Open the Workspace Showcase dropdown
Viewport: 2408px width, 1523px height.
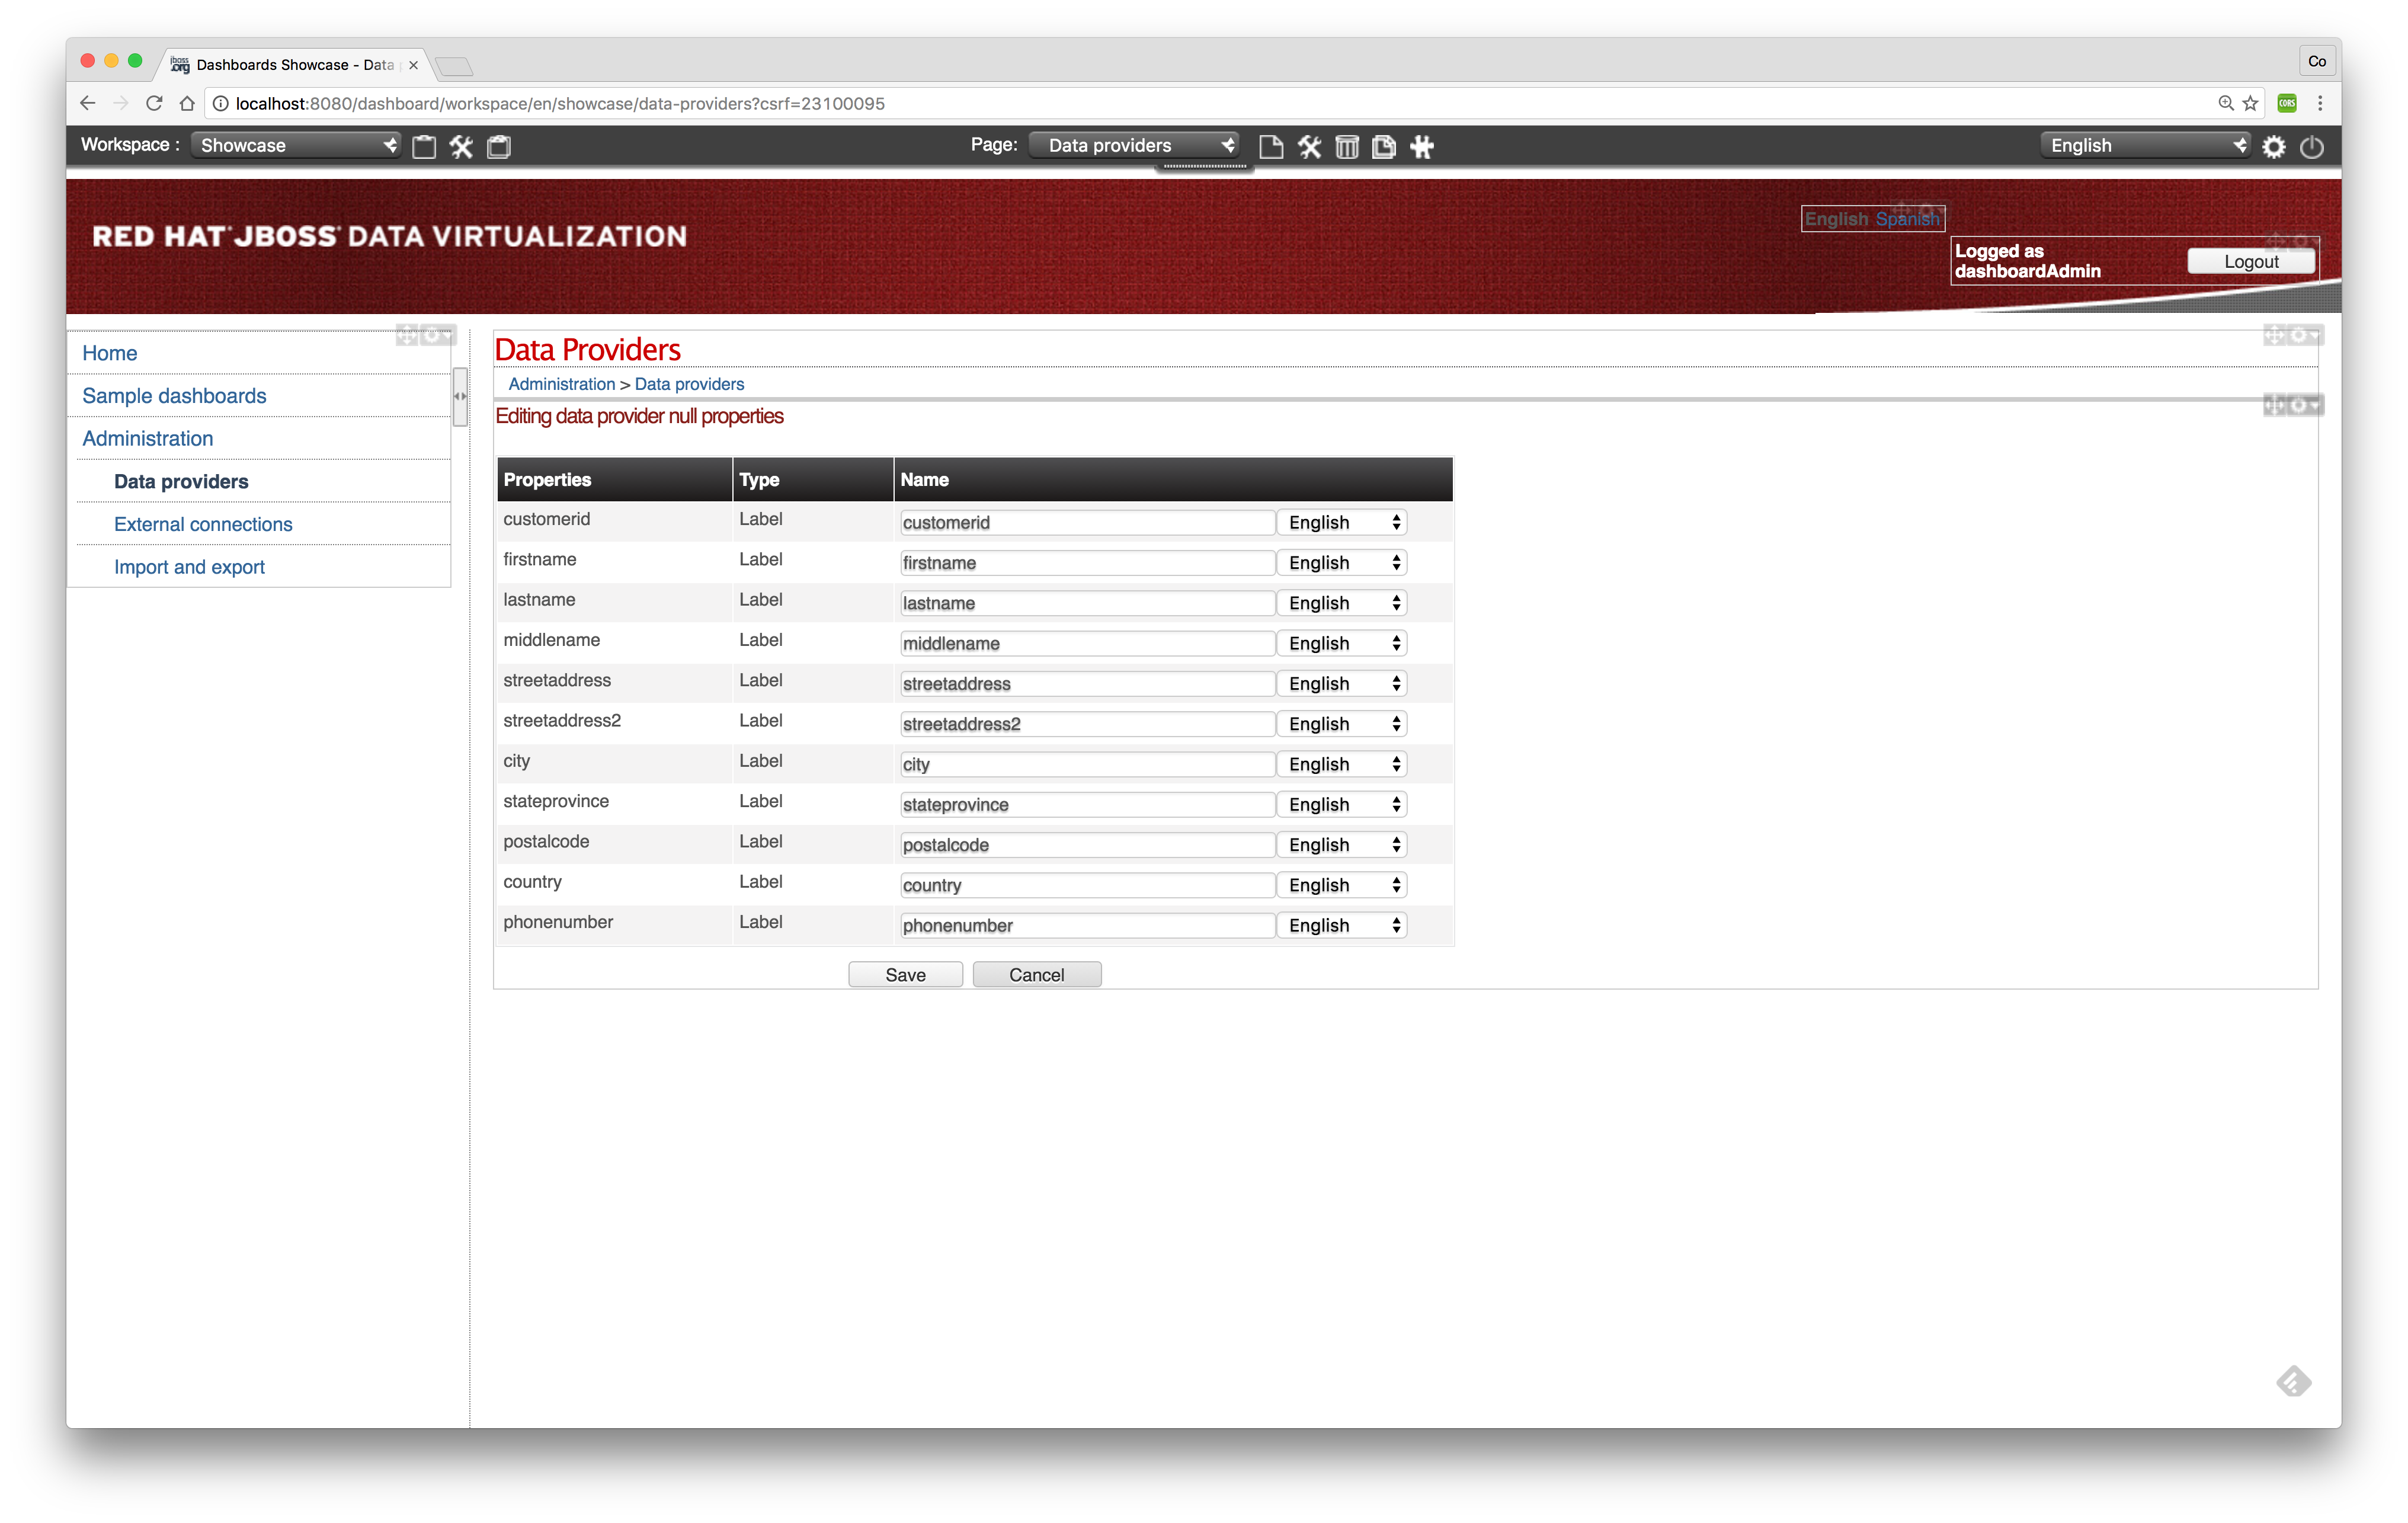tap(295, 145)
